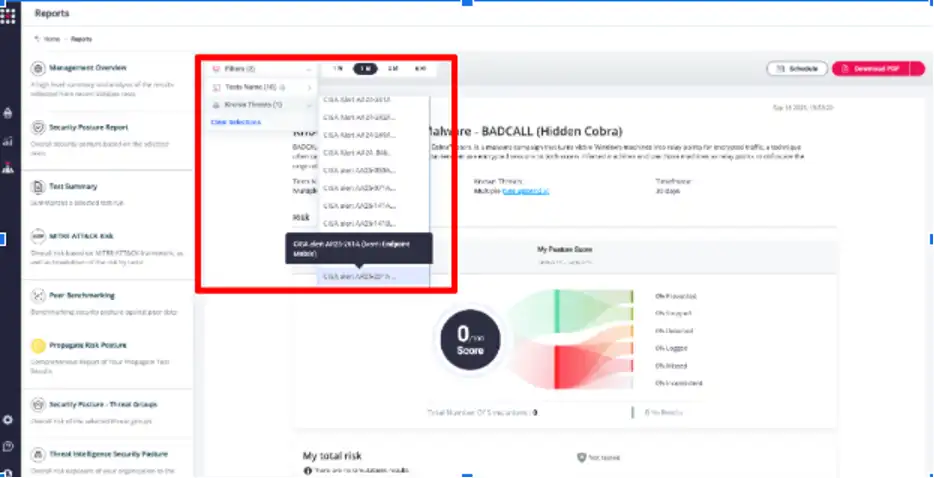Open settings gear in left sidebar
This screenshot has width=934, height=478.
9,420
